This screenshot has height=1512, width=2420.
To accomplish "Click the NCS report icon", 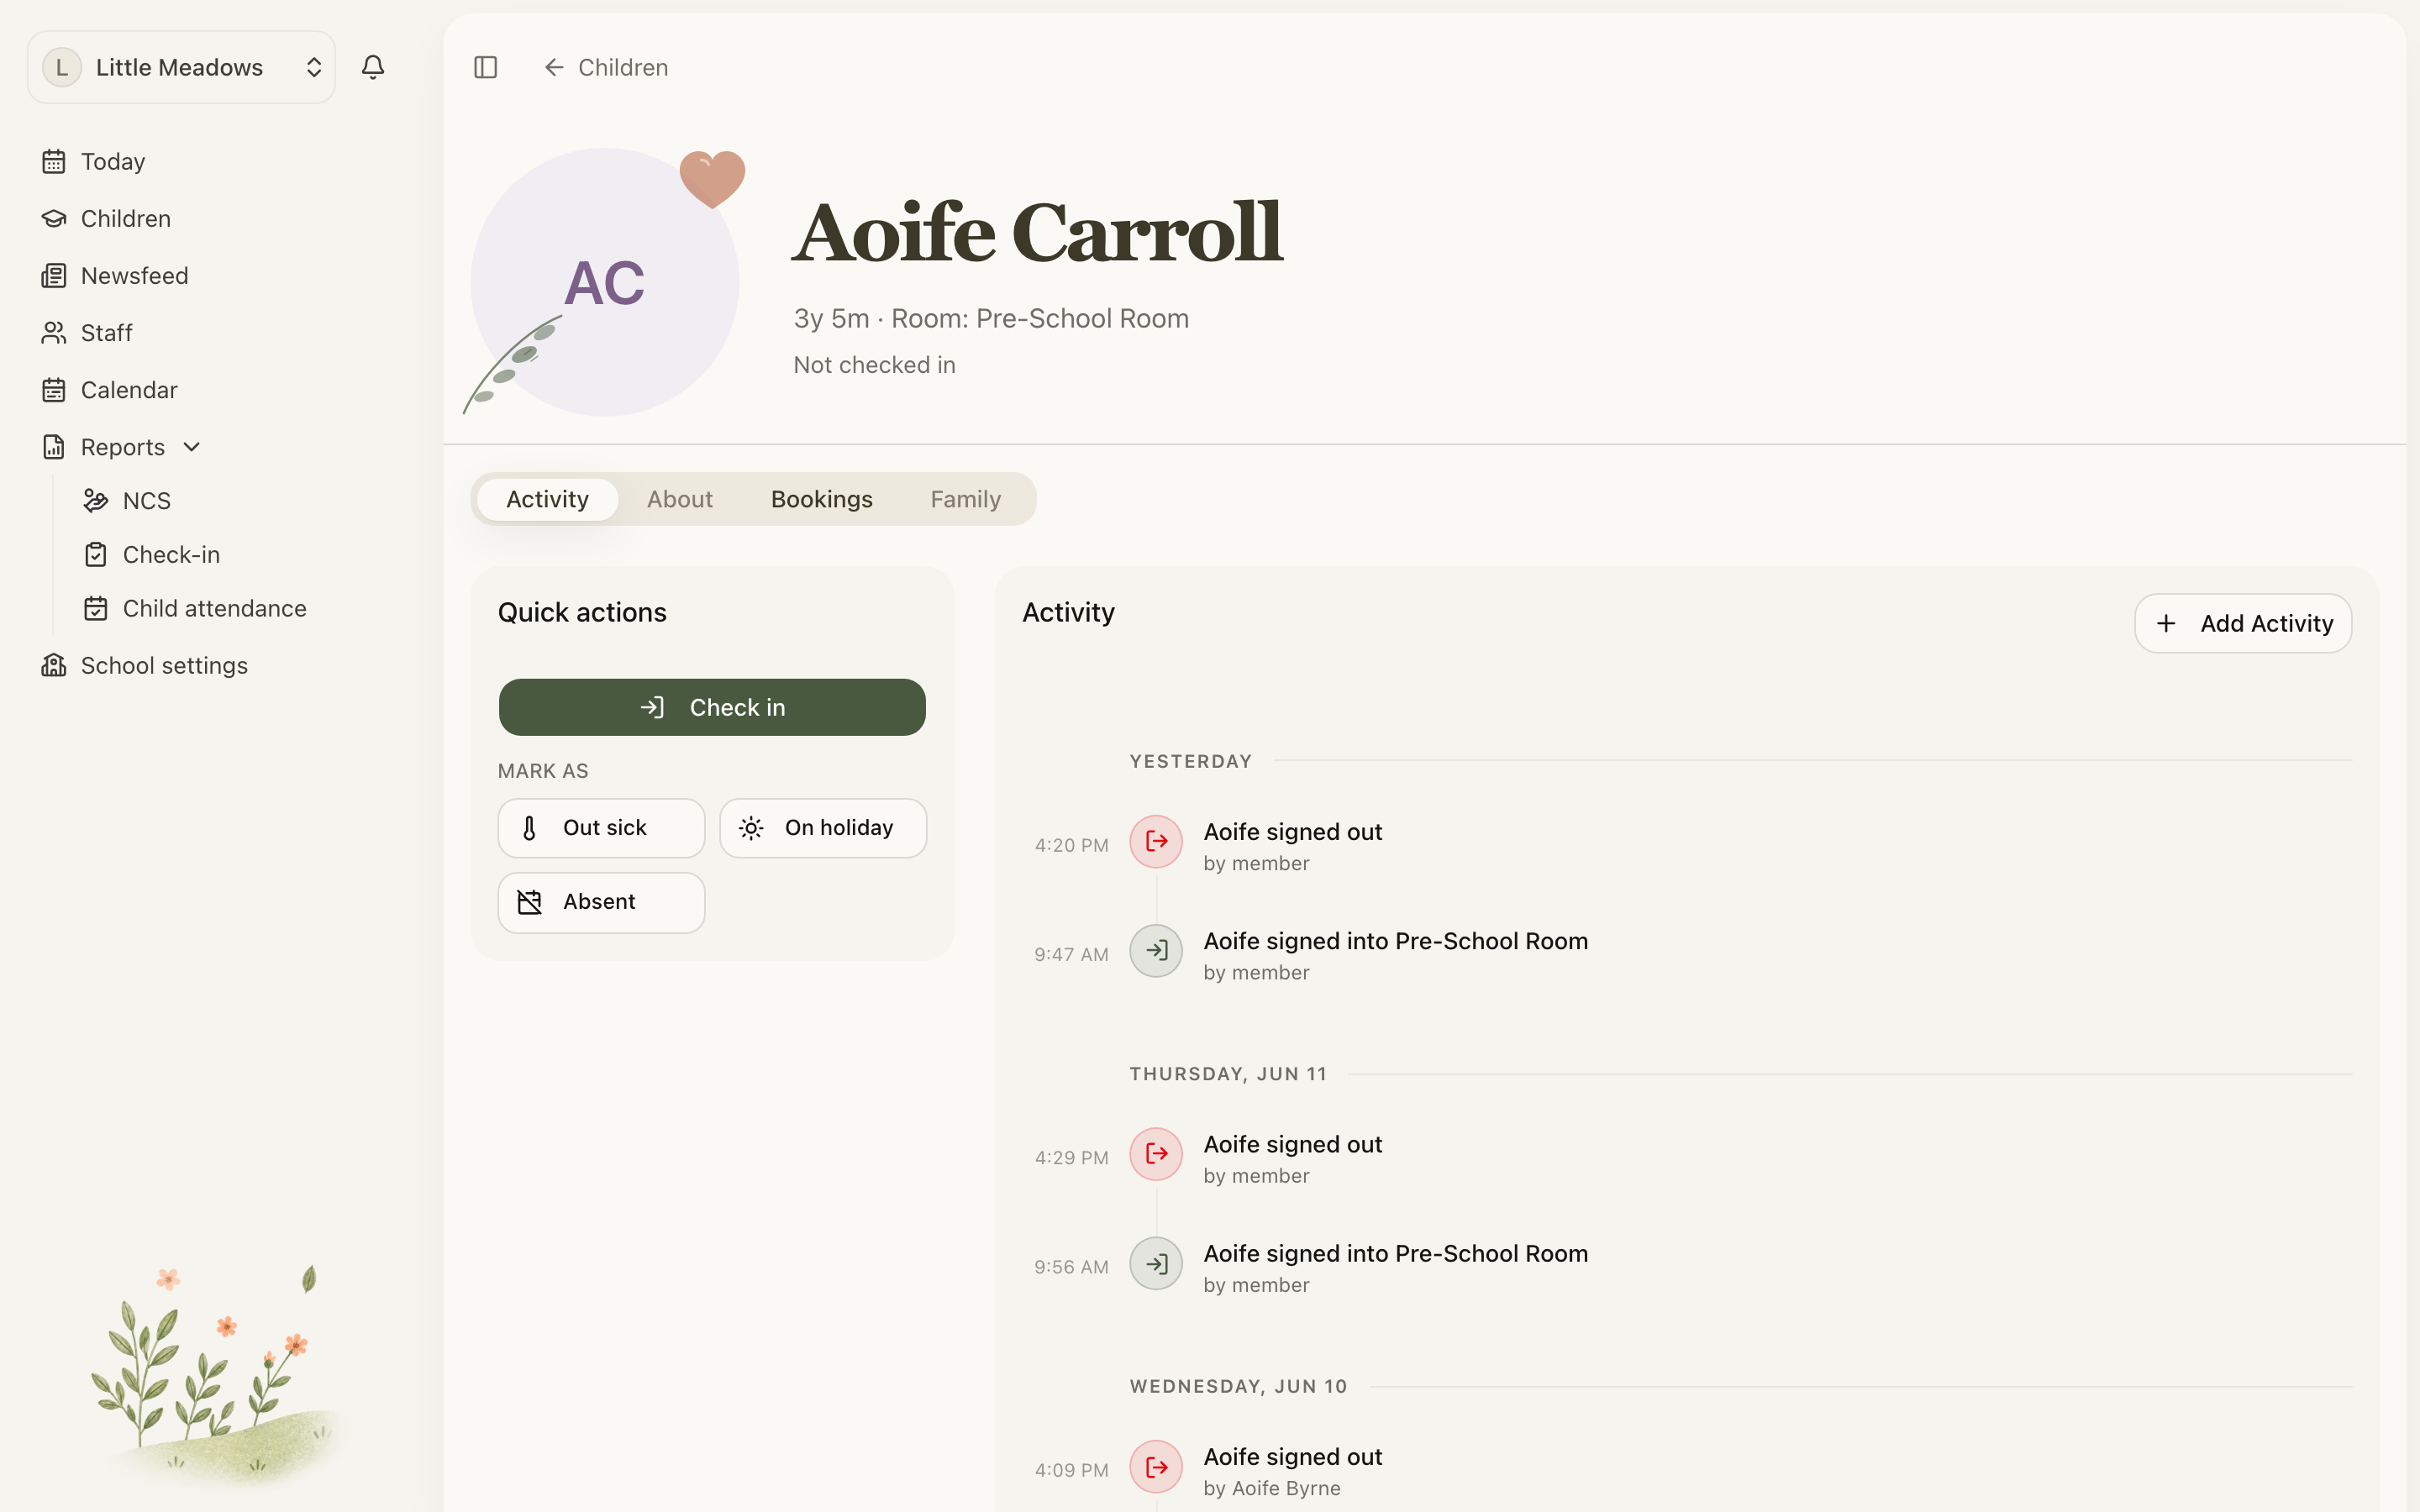I will pos(96,500).
